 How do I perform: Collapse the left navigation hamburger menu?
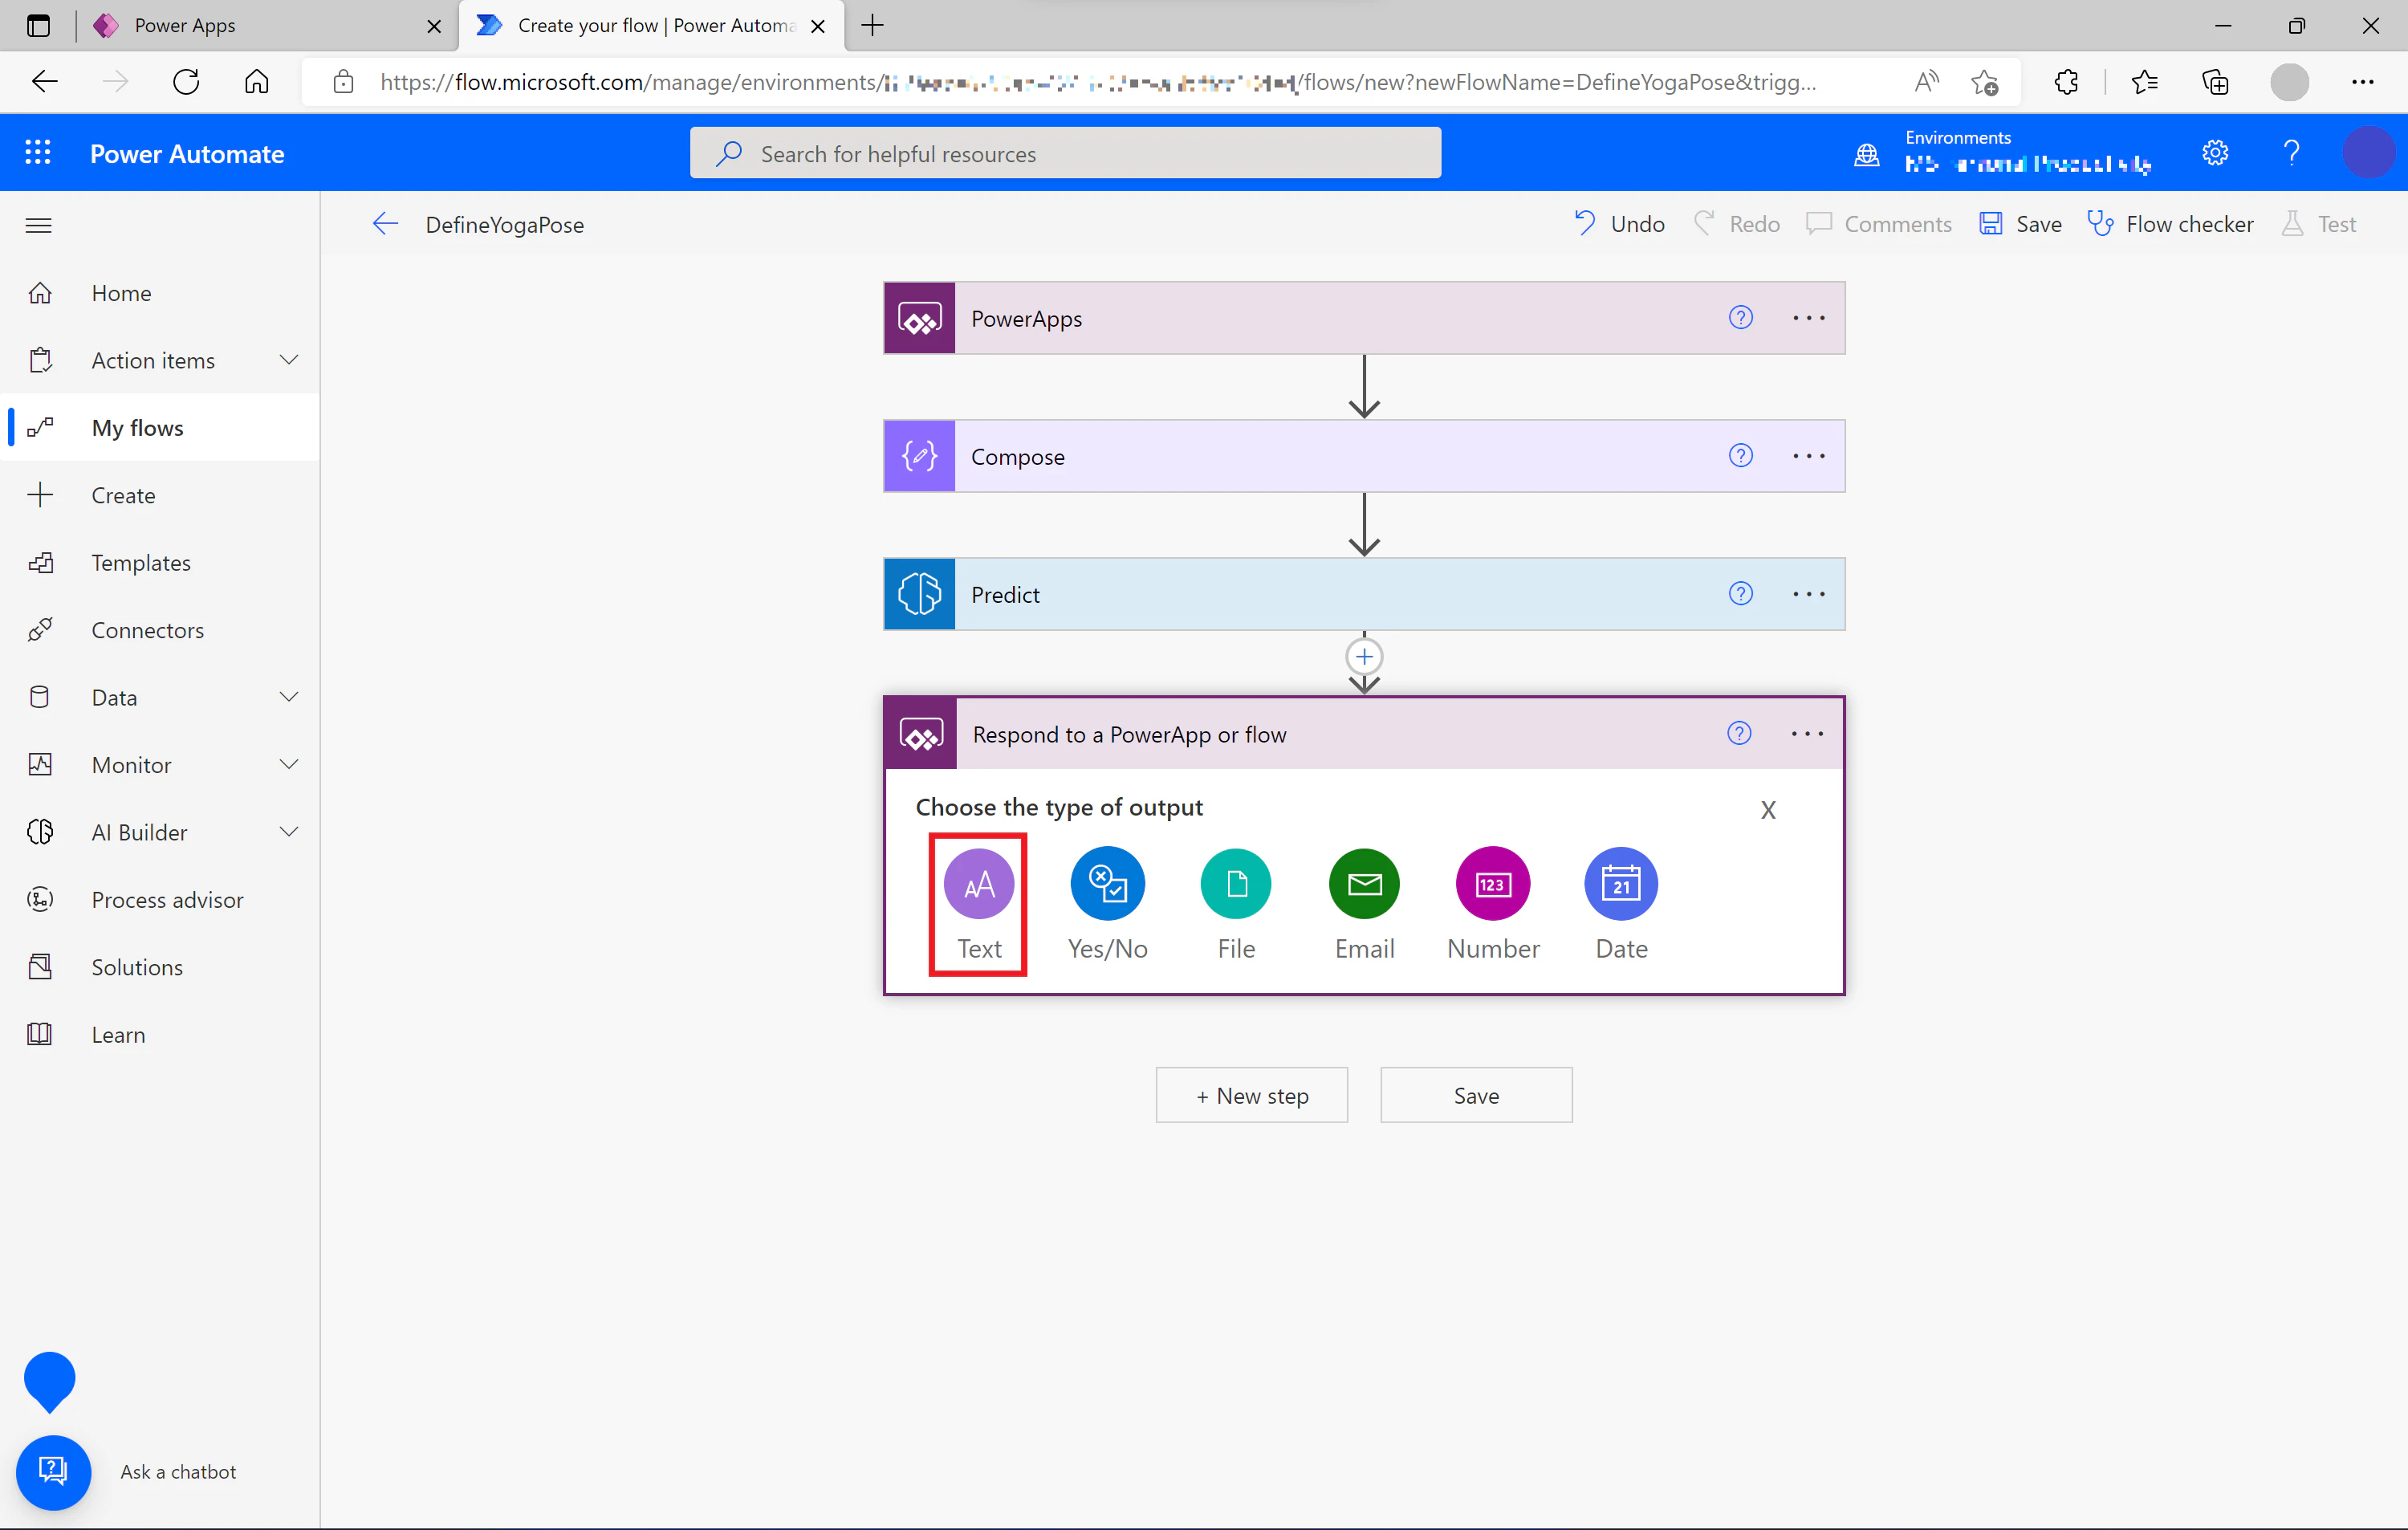(x=39, y=225)
